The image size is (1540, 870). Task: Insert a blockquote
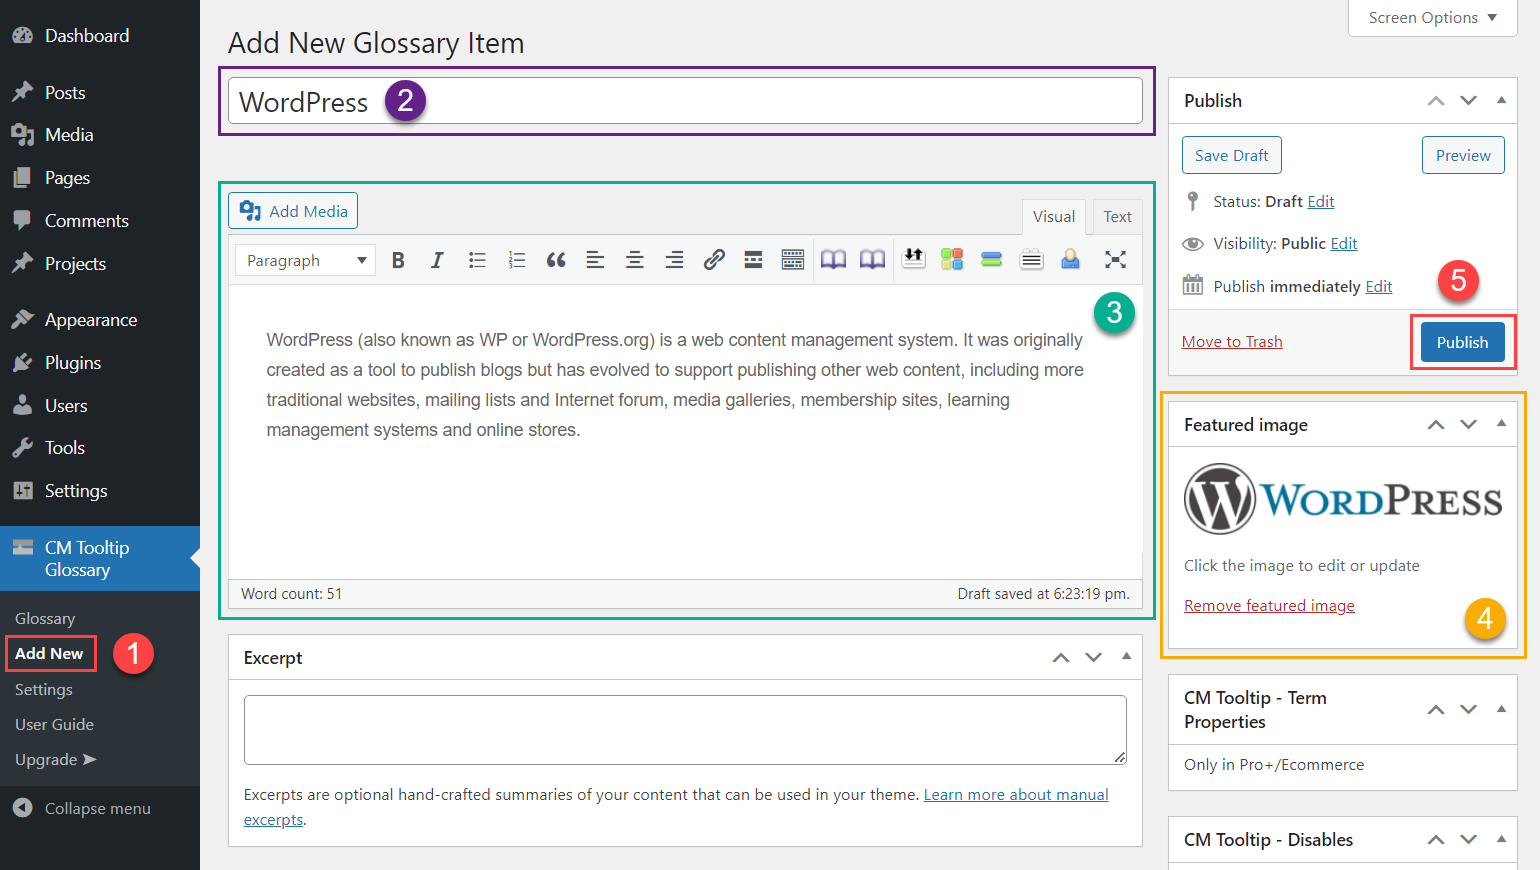click(556, 260)
